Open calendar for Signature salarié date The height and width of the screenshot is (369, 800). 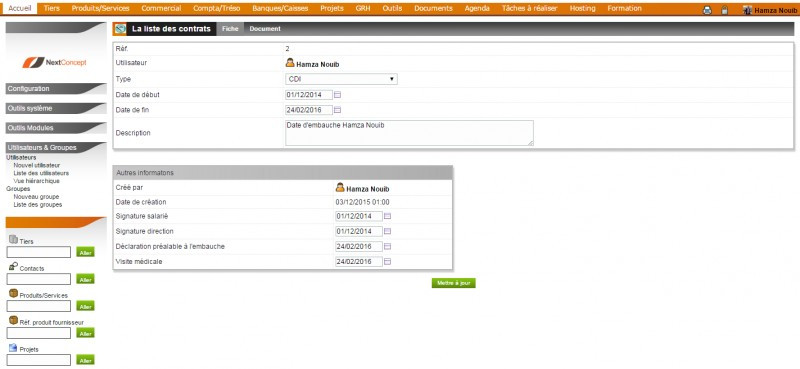387,216
